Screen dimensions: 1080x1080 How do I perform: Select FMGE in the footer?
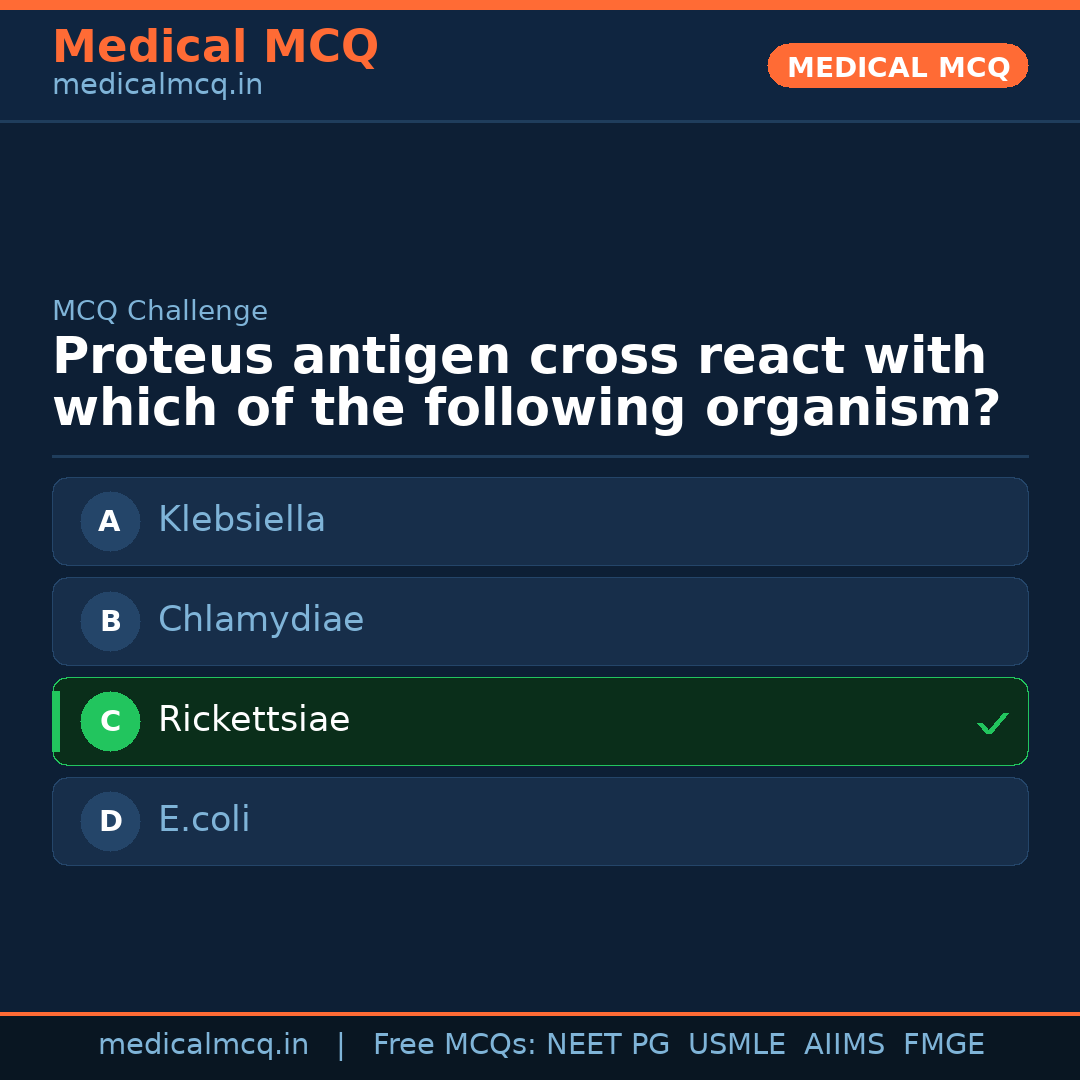[944, 1045]
